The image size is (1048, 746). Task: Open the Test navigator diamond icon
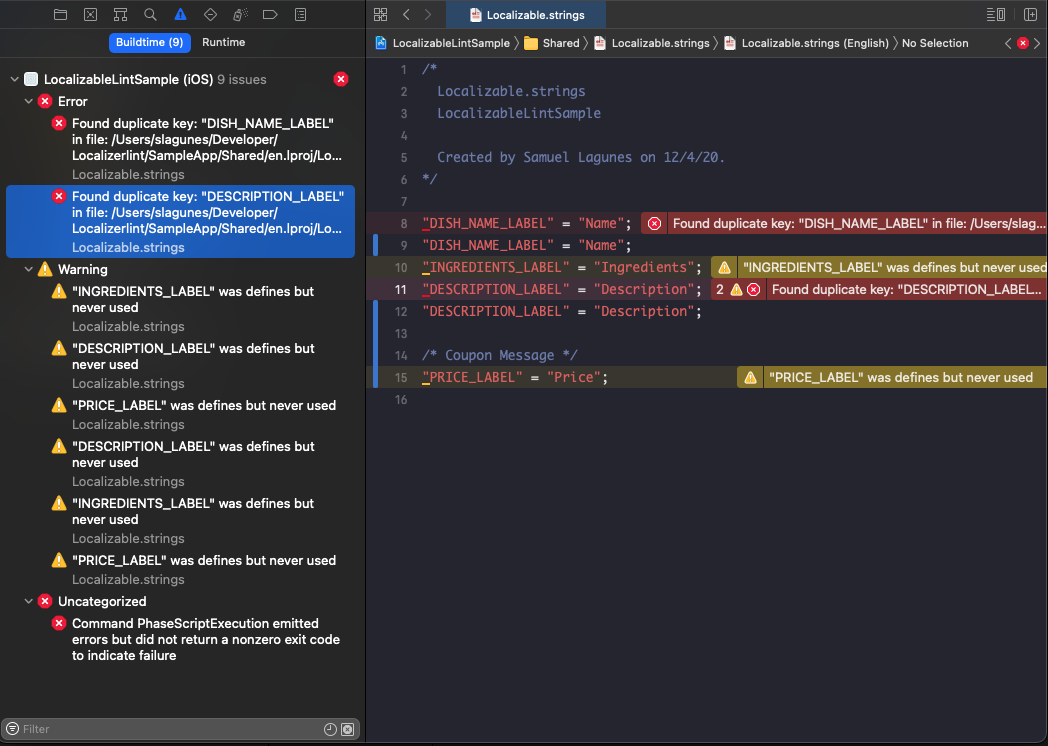[x=210, y=14]
